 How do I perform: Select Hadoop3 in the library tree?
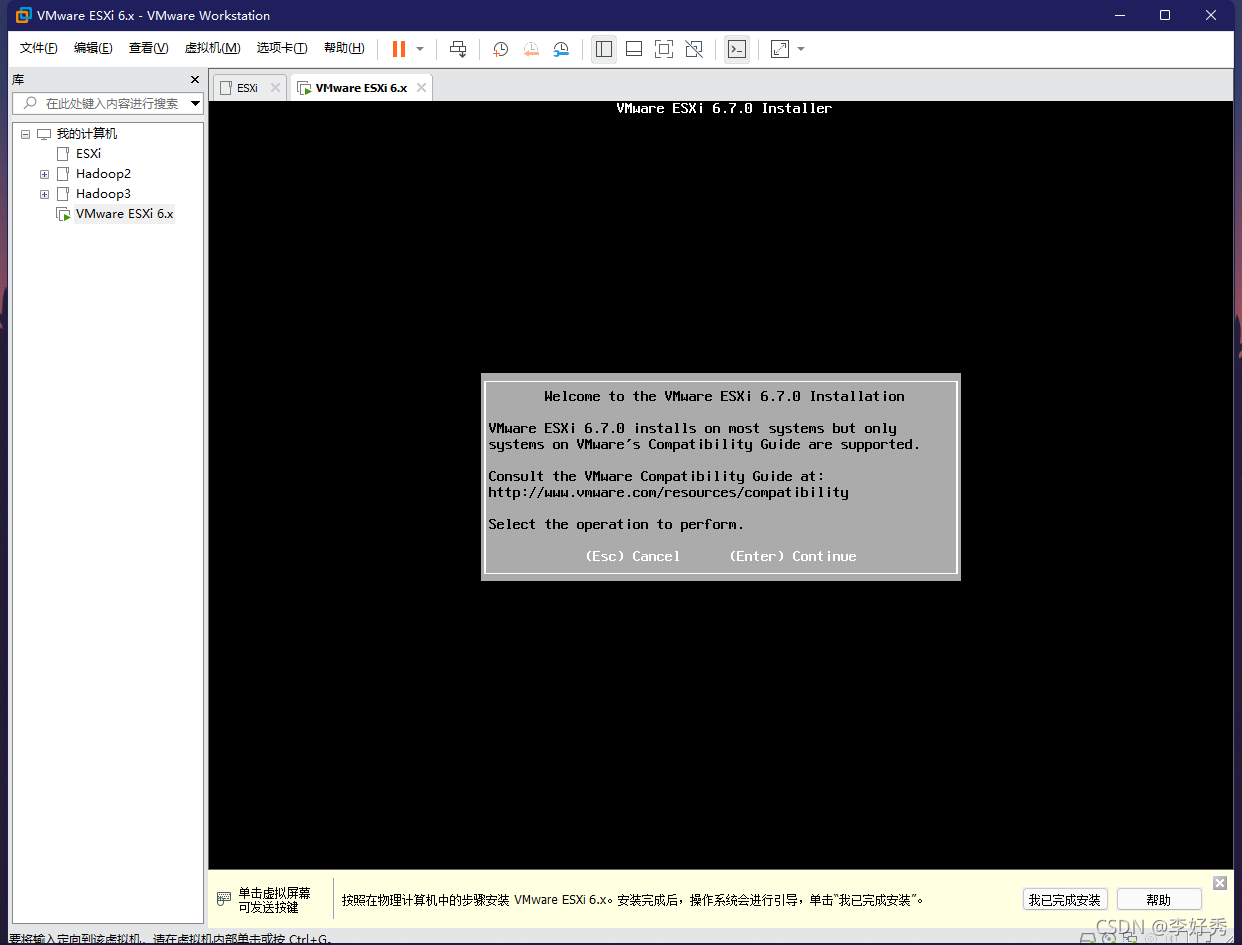103,194
